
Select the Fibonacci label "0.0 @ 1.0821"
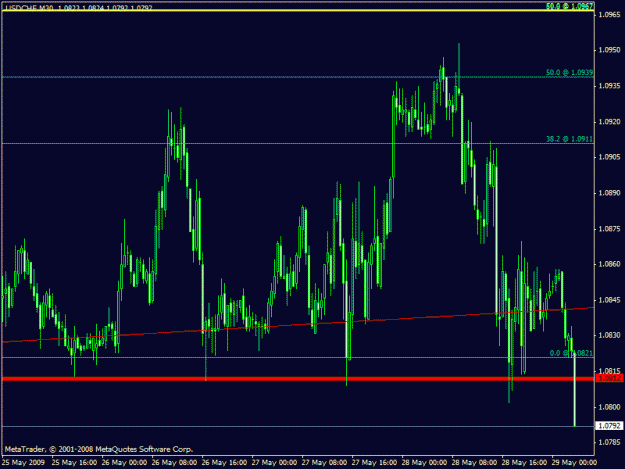point(571,353)
